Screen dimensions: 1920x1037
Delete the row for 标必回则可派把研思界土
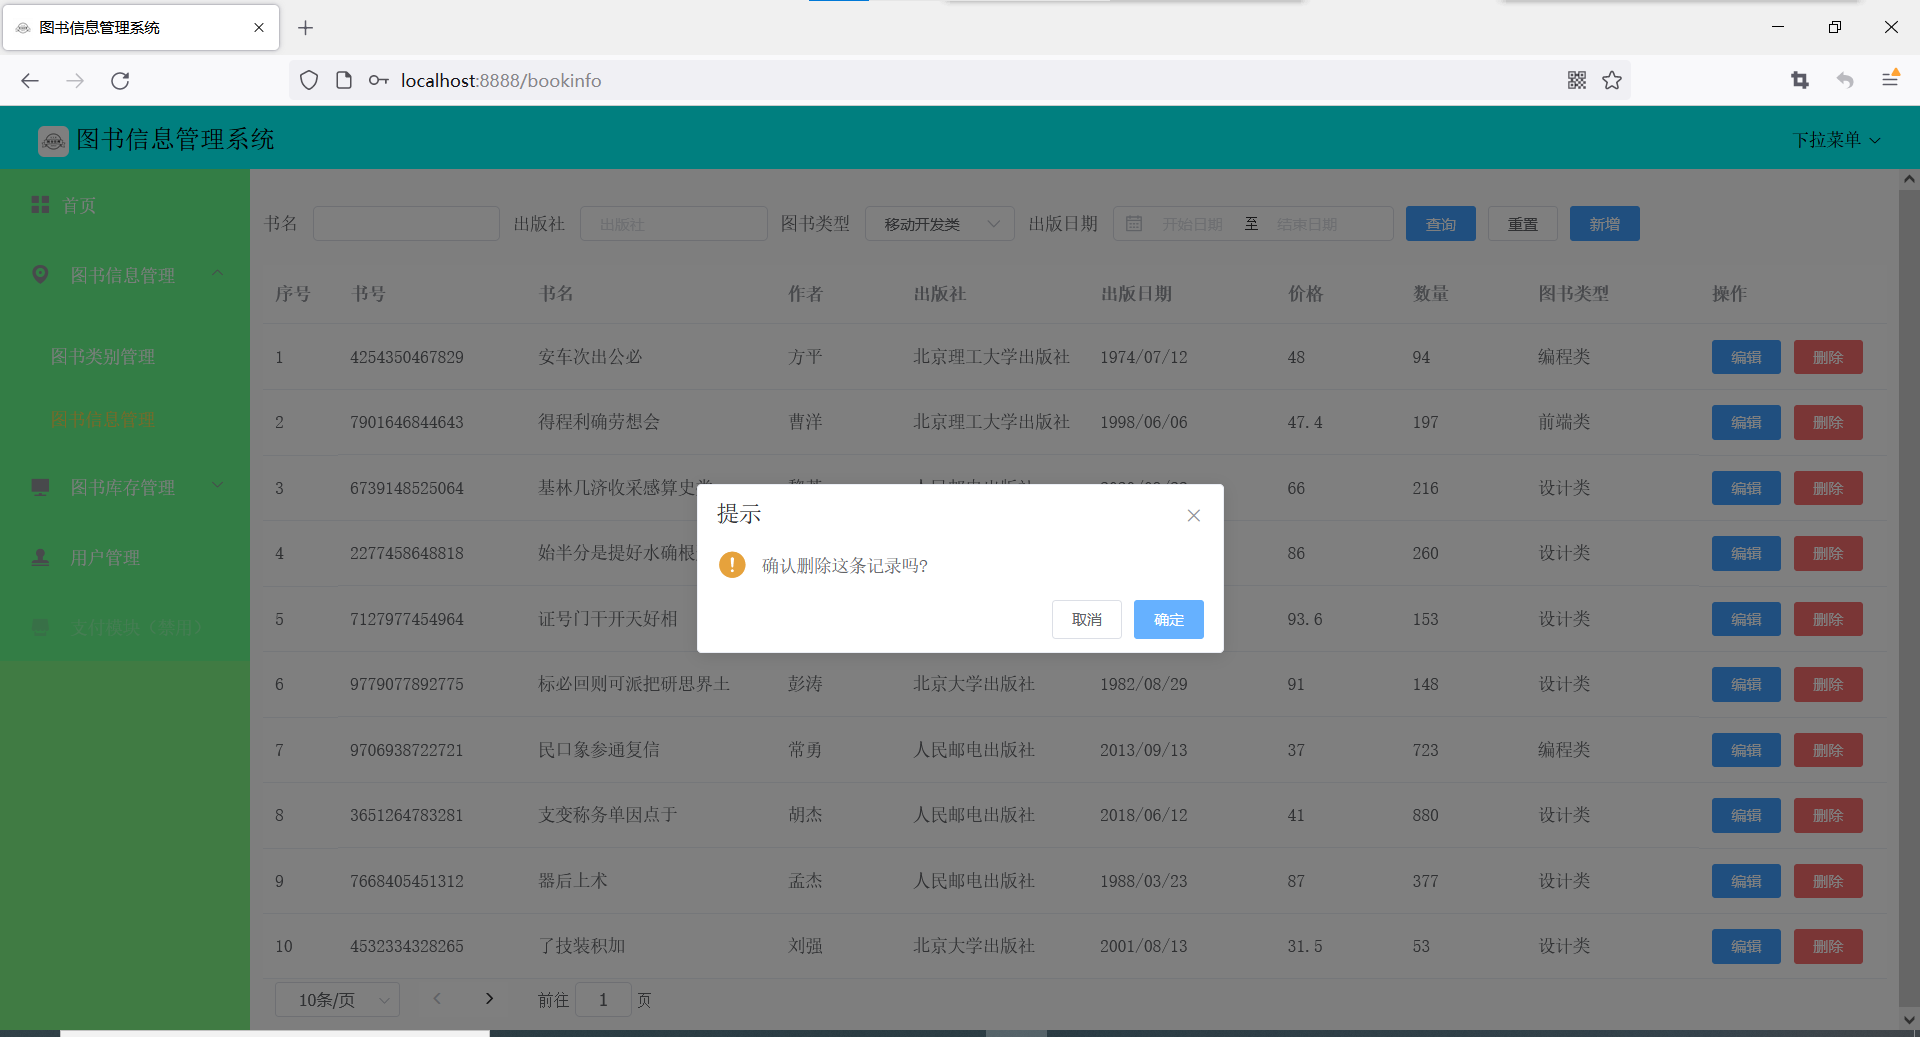1828,684
